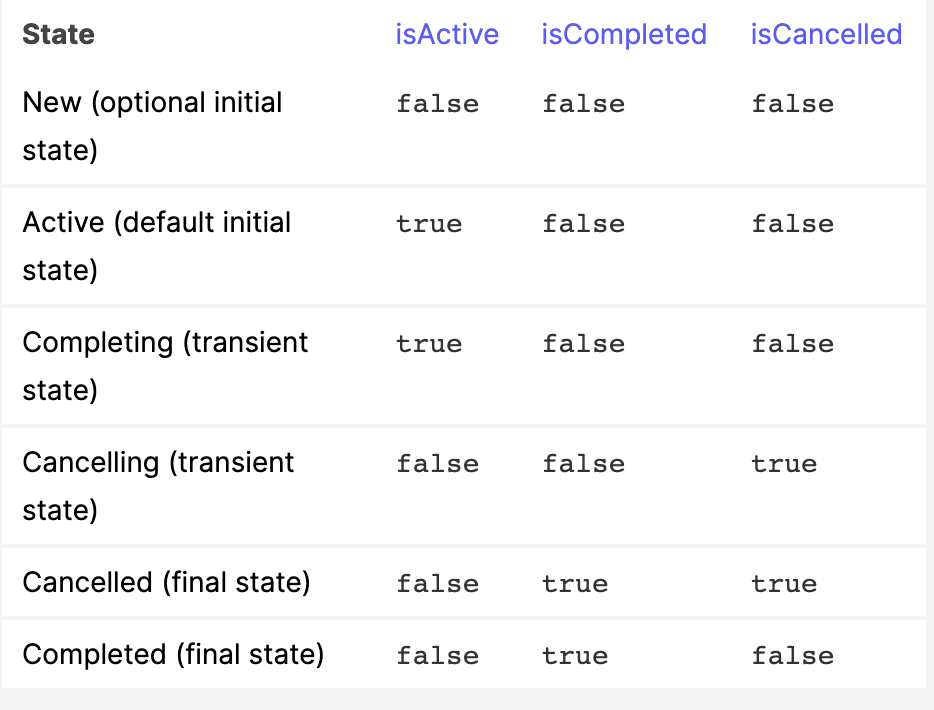Click the State column header
The image size is (934, 710).
58,34
